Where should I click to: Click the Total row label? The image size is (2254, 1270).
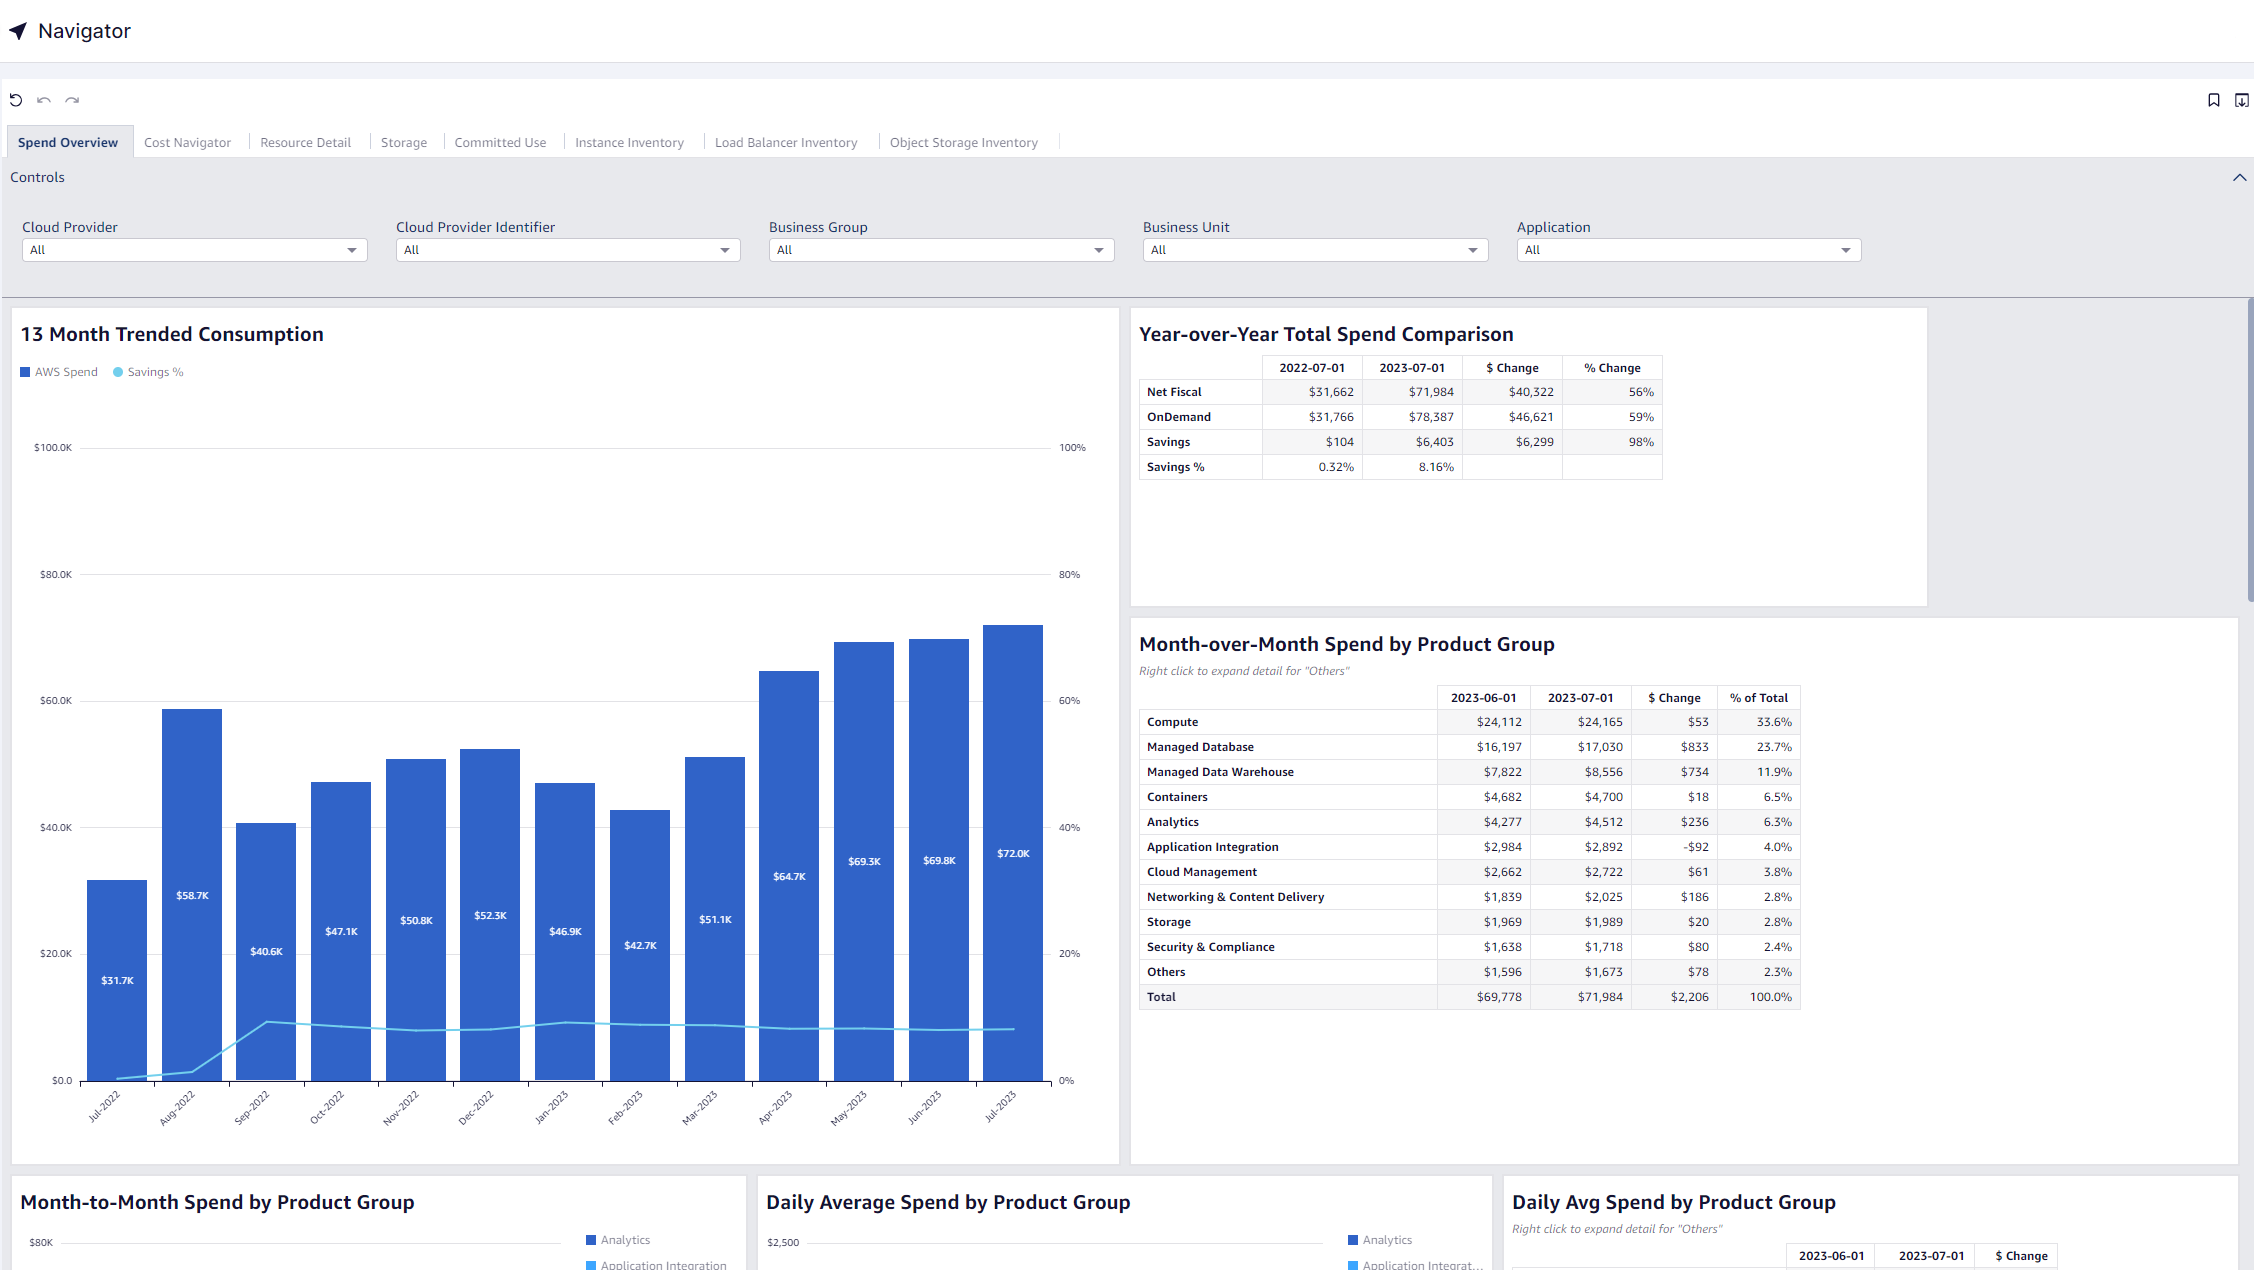tap(1161, 997)
